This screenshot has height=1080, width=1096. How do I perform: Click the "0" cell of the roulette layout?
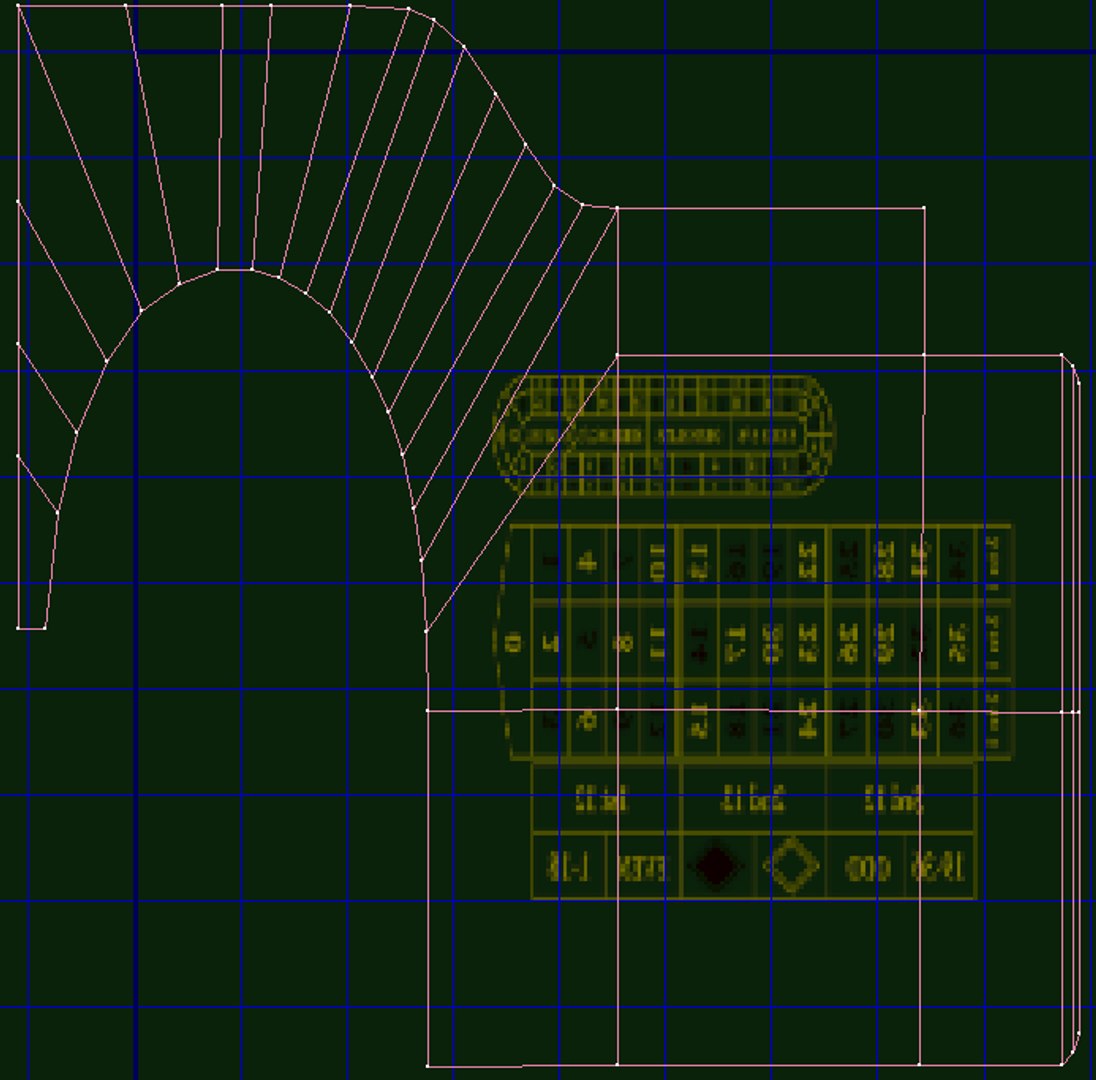(x=514, y=642)
